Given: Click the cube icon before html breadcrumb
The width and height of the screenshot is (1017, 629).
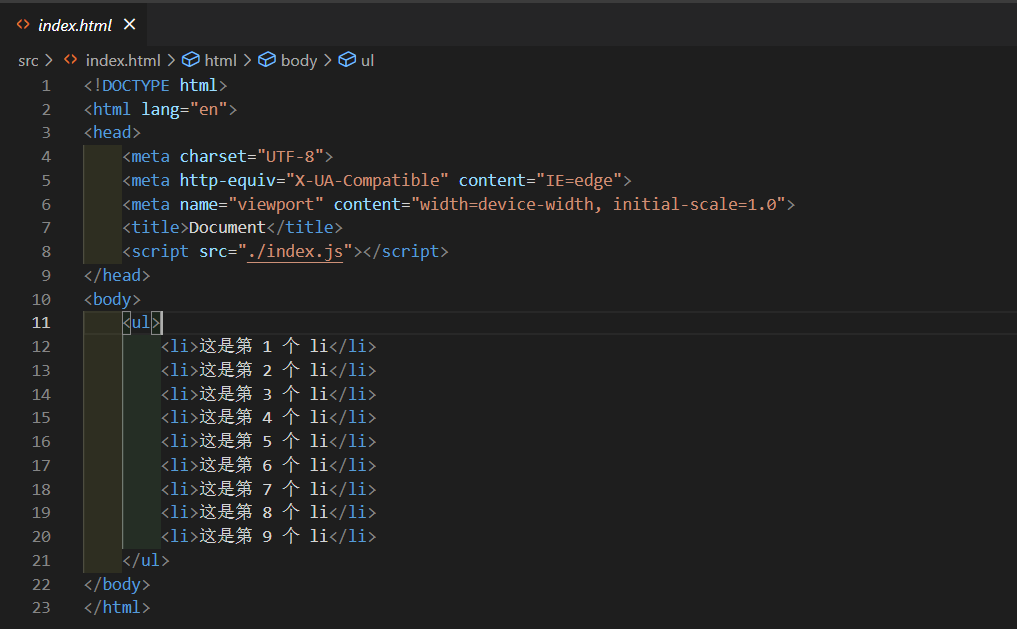Looking at the screenshot, I should pyautogui.click(x=191, y=60).
